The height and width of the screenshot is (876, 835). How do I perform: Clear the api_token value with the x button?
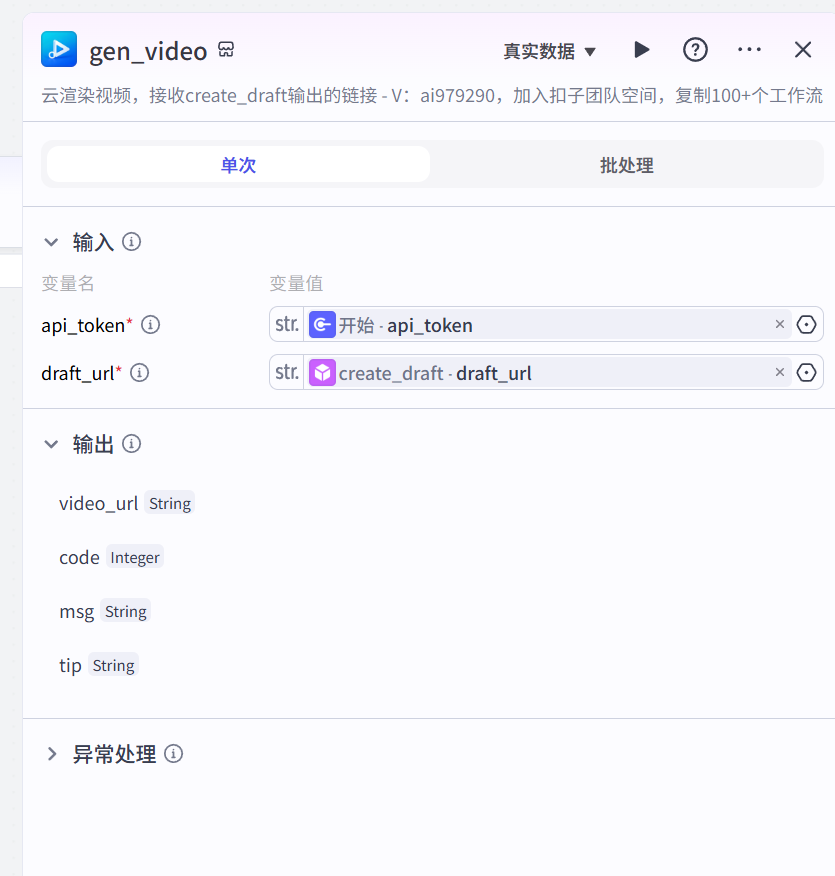[x=779, y=324]
